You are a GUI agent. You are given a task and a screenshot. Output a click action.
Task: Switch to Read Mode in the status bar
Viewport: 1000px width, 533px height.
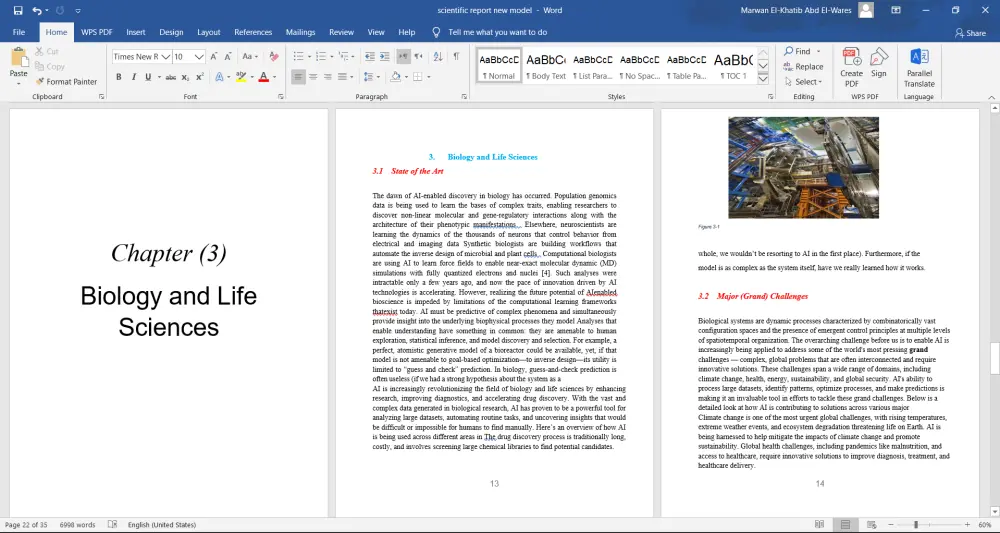[820, 525]
